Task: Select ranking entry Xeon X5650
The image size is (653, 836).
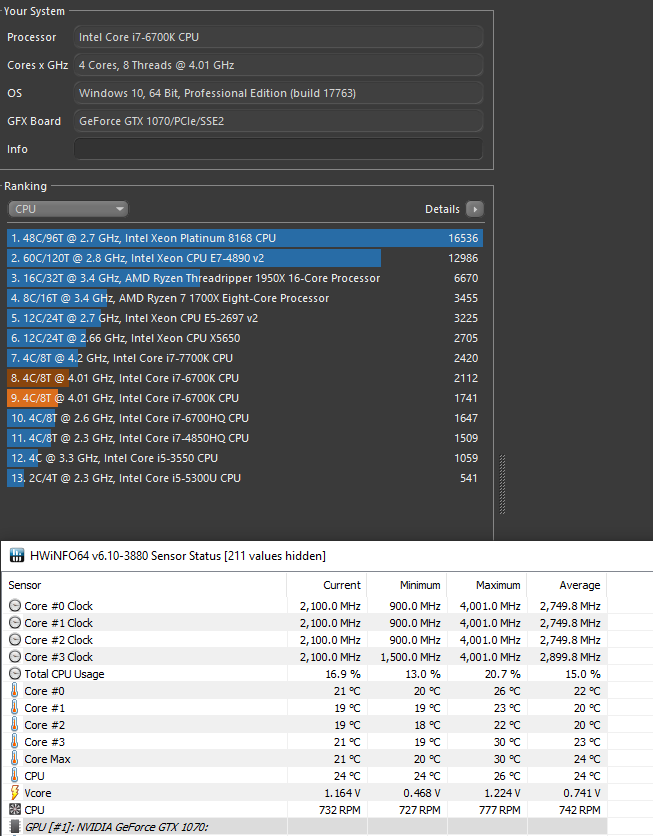Action: click(x=245, y=338)
